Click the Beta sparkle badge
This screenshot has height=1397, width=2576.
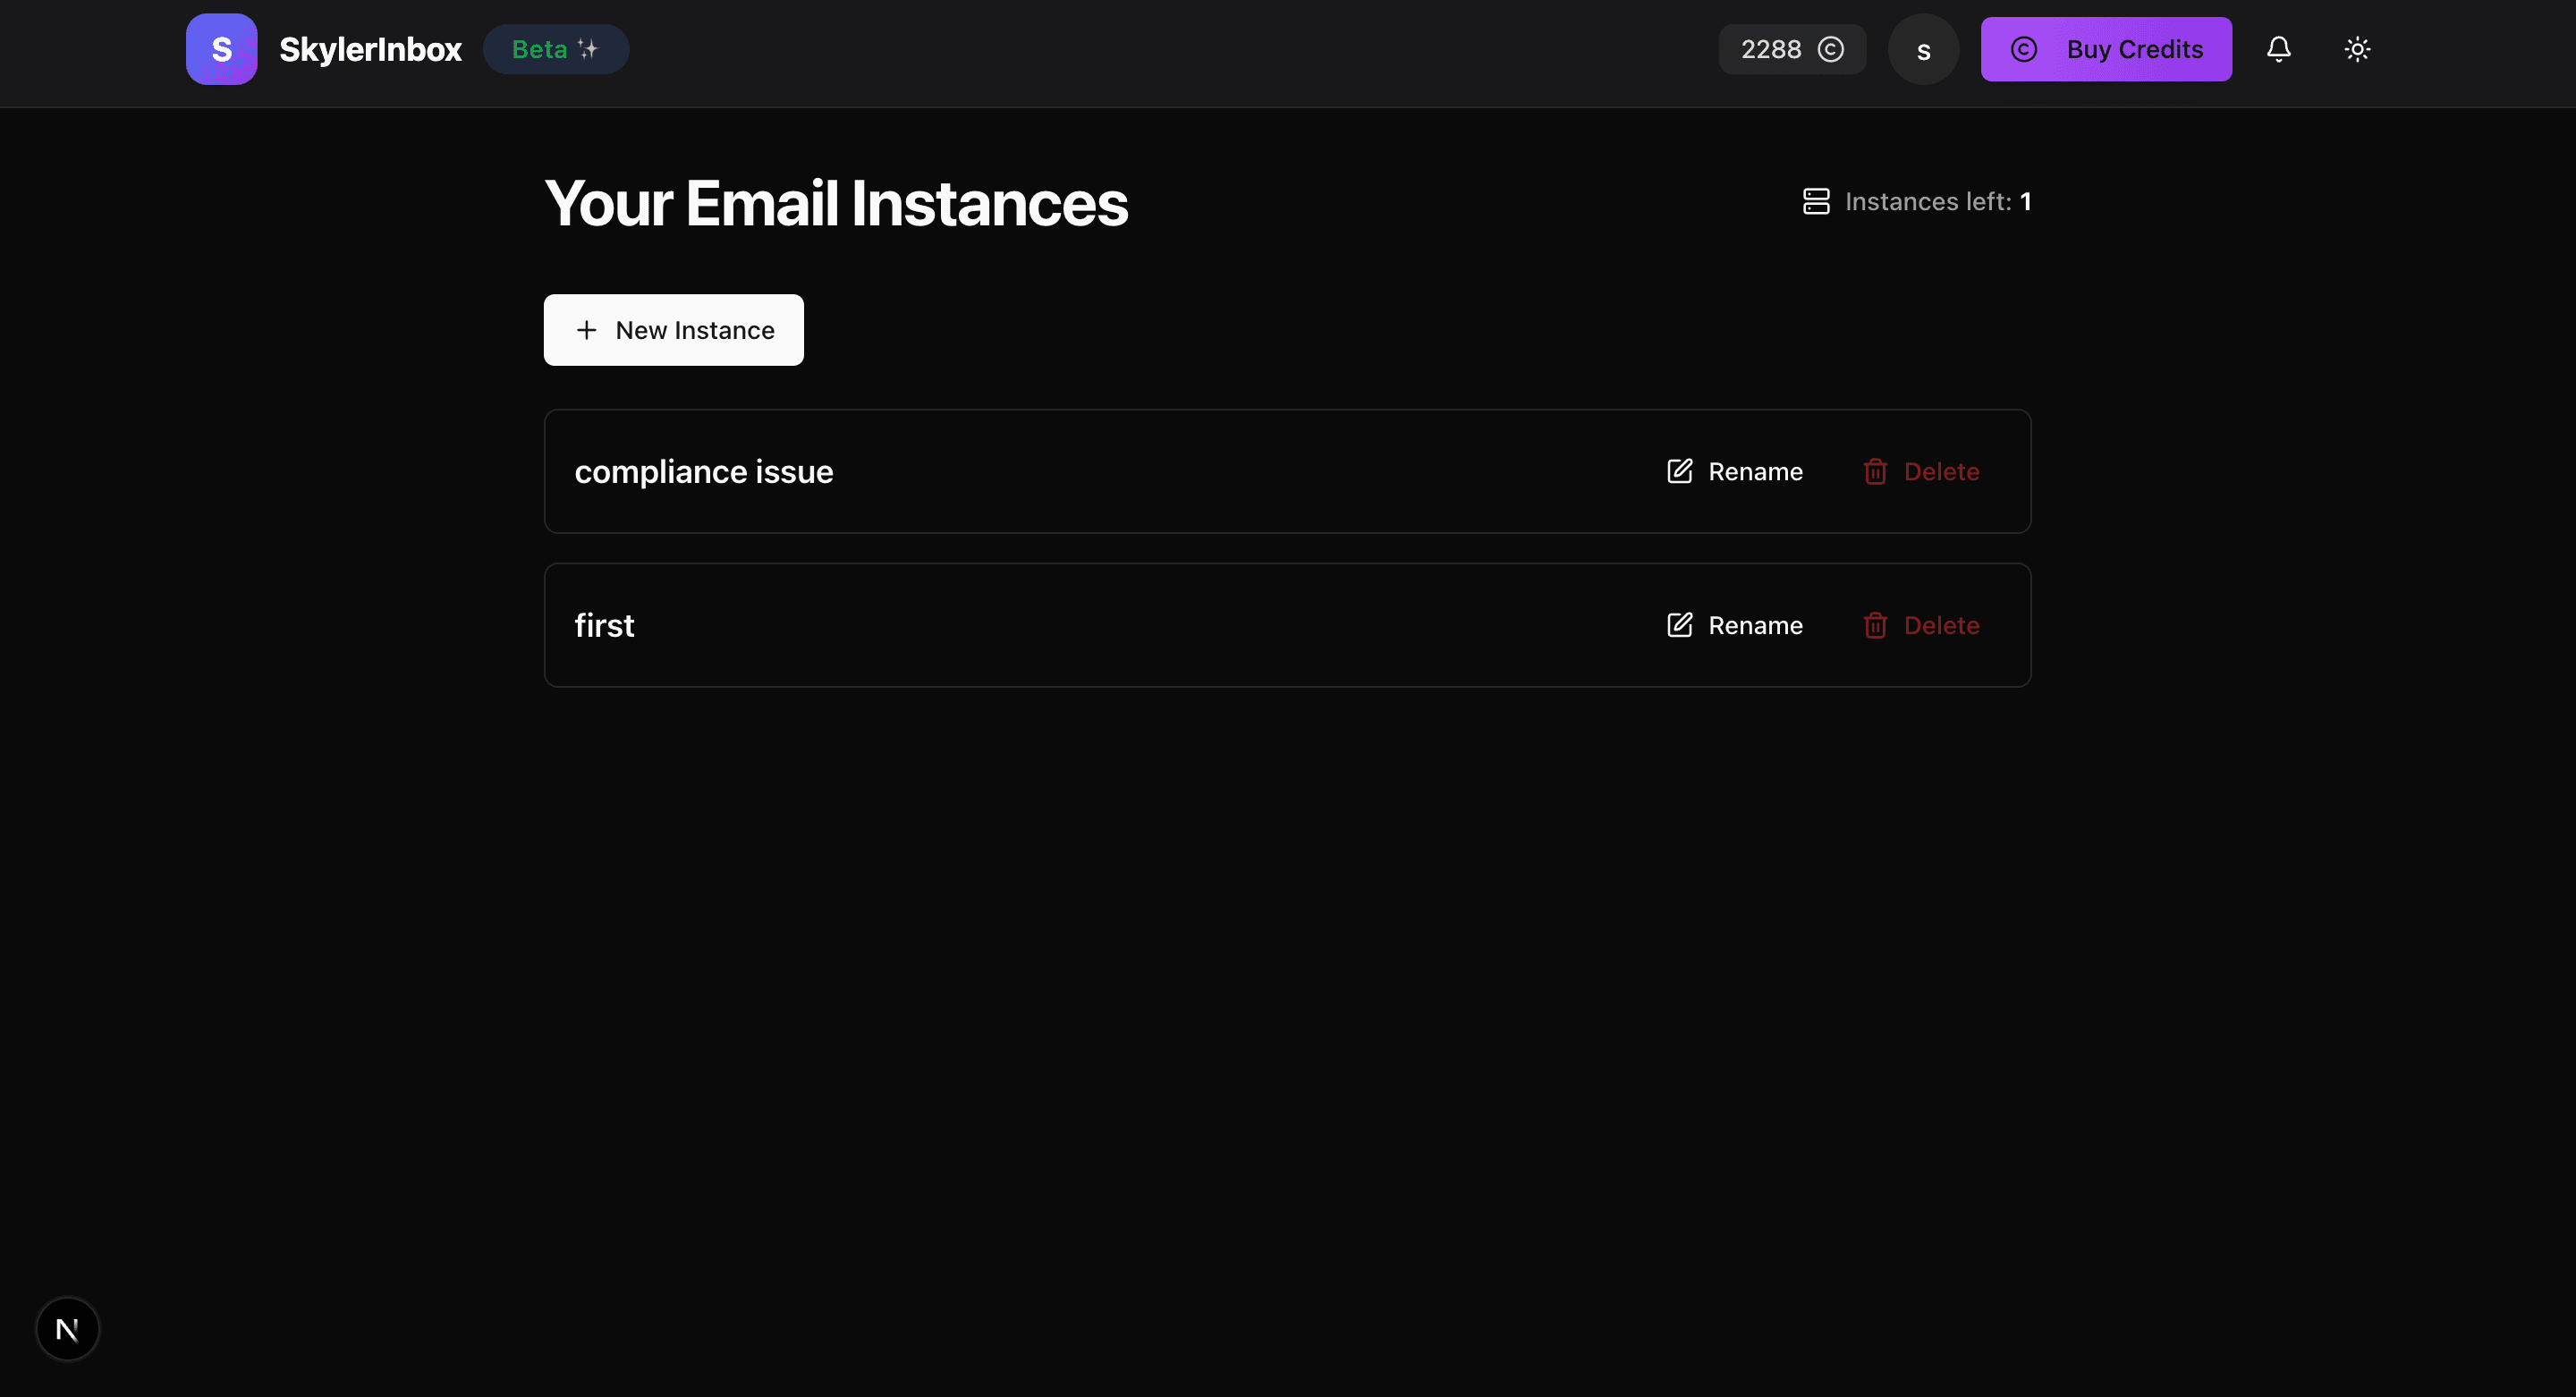click(555, 49)
